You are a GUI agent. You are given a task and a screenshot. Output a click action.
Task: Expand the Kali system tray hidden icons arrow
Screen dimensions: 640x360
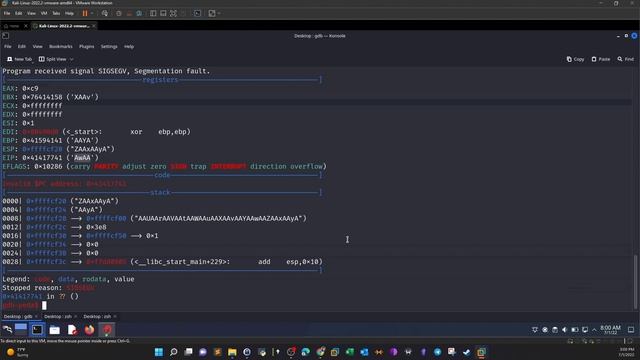pos(594,330)
